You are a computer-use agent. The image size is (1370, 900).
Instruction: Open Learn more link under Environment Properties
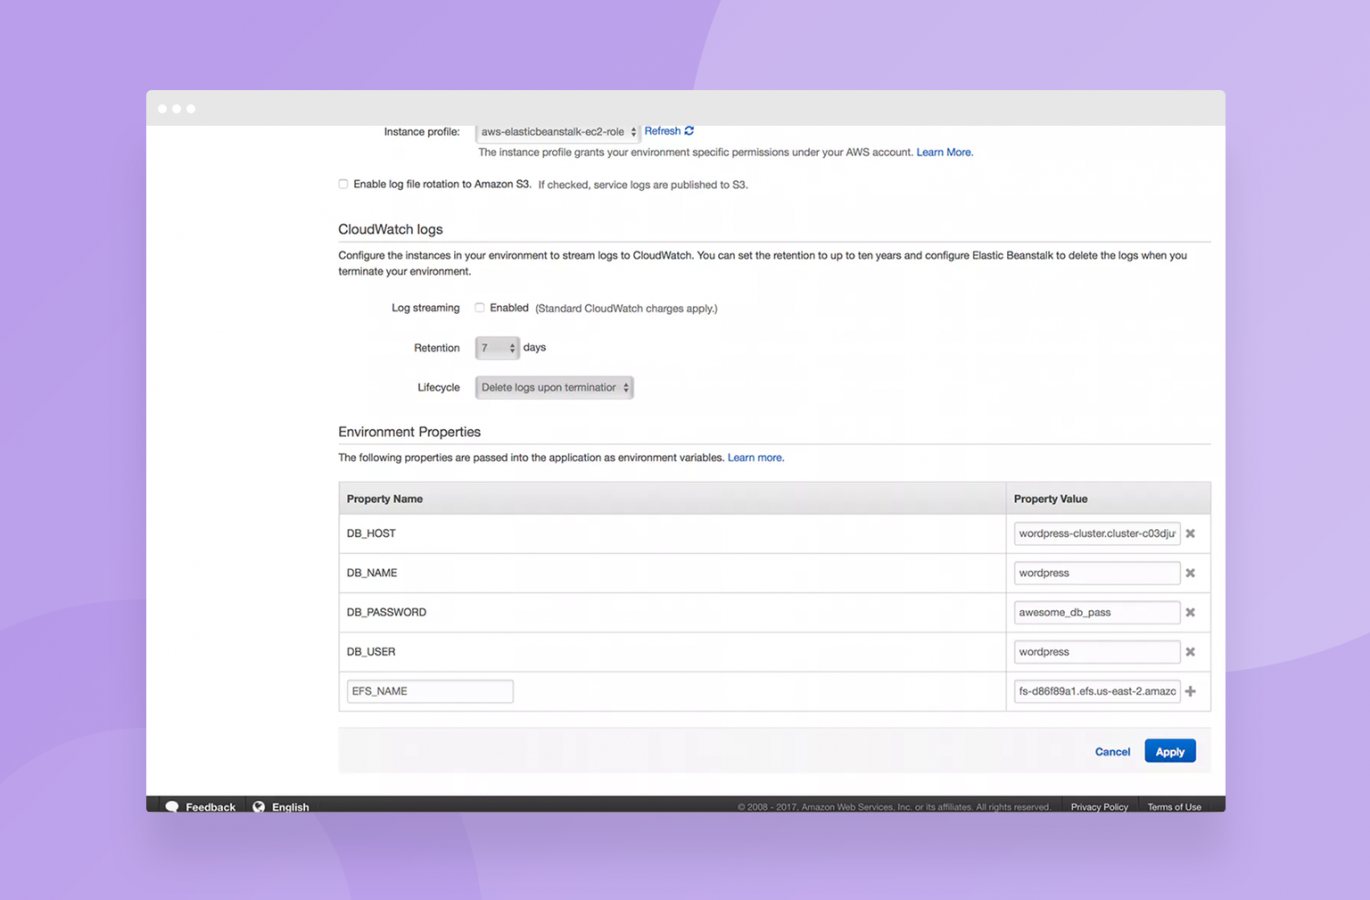pos(755,457)
